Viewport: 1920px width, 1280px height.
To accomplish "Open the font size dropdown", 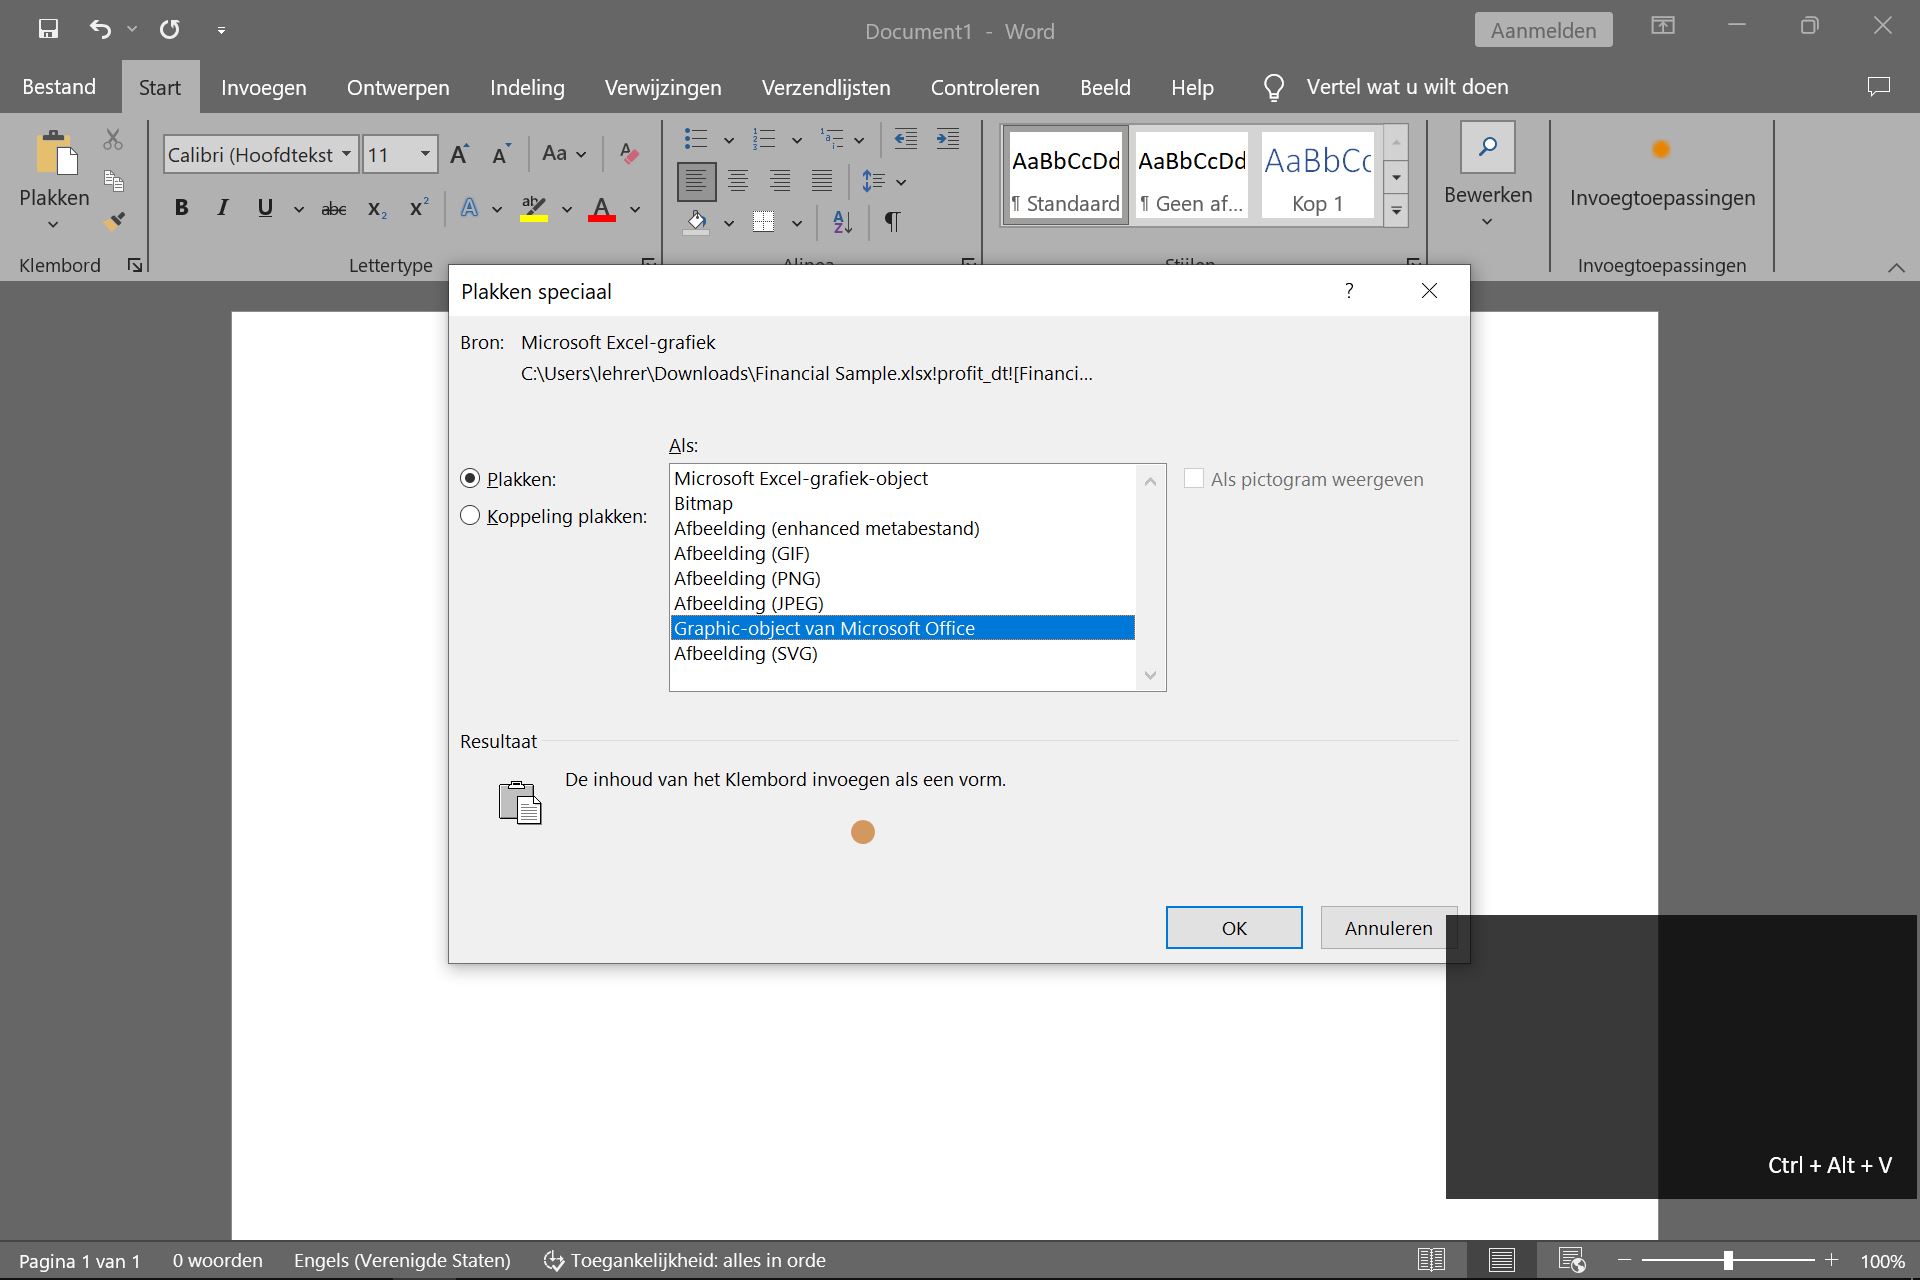I will (x=425, y=154).
